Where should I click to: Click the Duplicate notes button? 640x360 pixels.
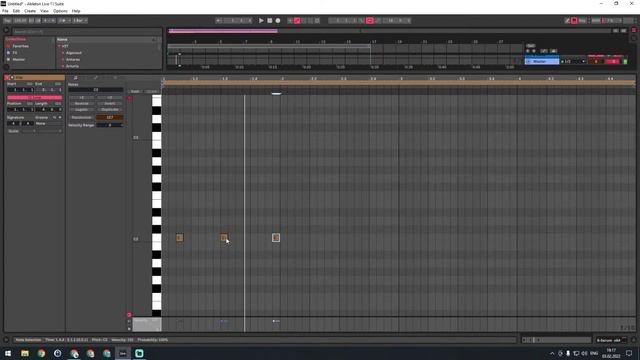coord(110,109)
